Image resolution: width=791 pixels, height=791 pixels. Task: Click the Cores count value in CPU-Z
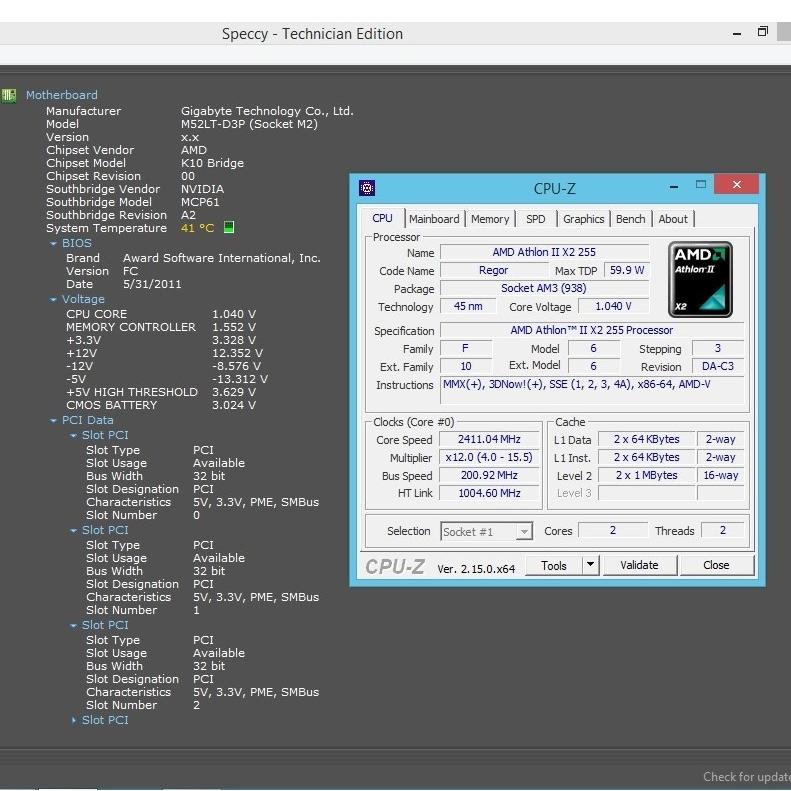[x=612, y=530]
